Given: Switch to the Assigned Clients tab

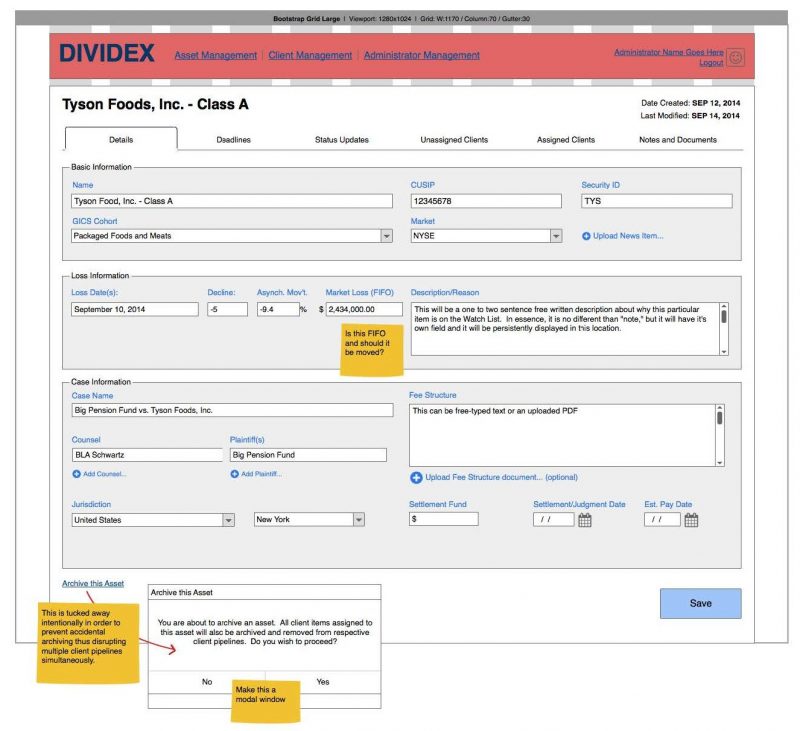Looking at the screenshot, I should pyautogui.click(x=566, y=140).
